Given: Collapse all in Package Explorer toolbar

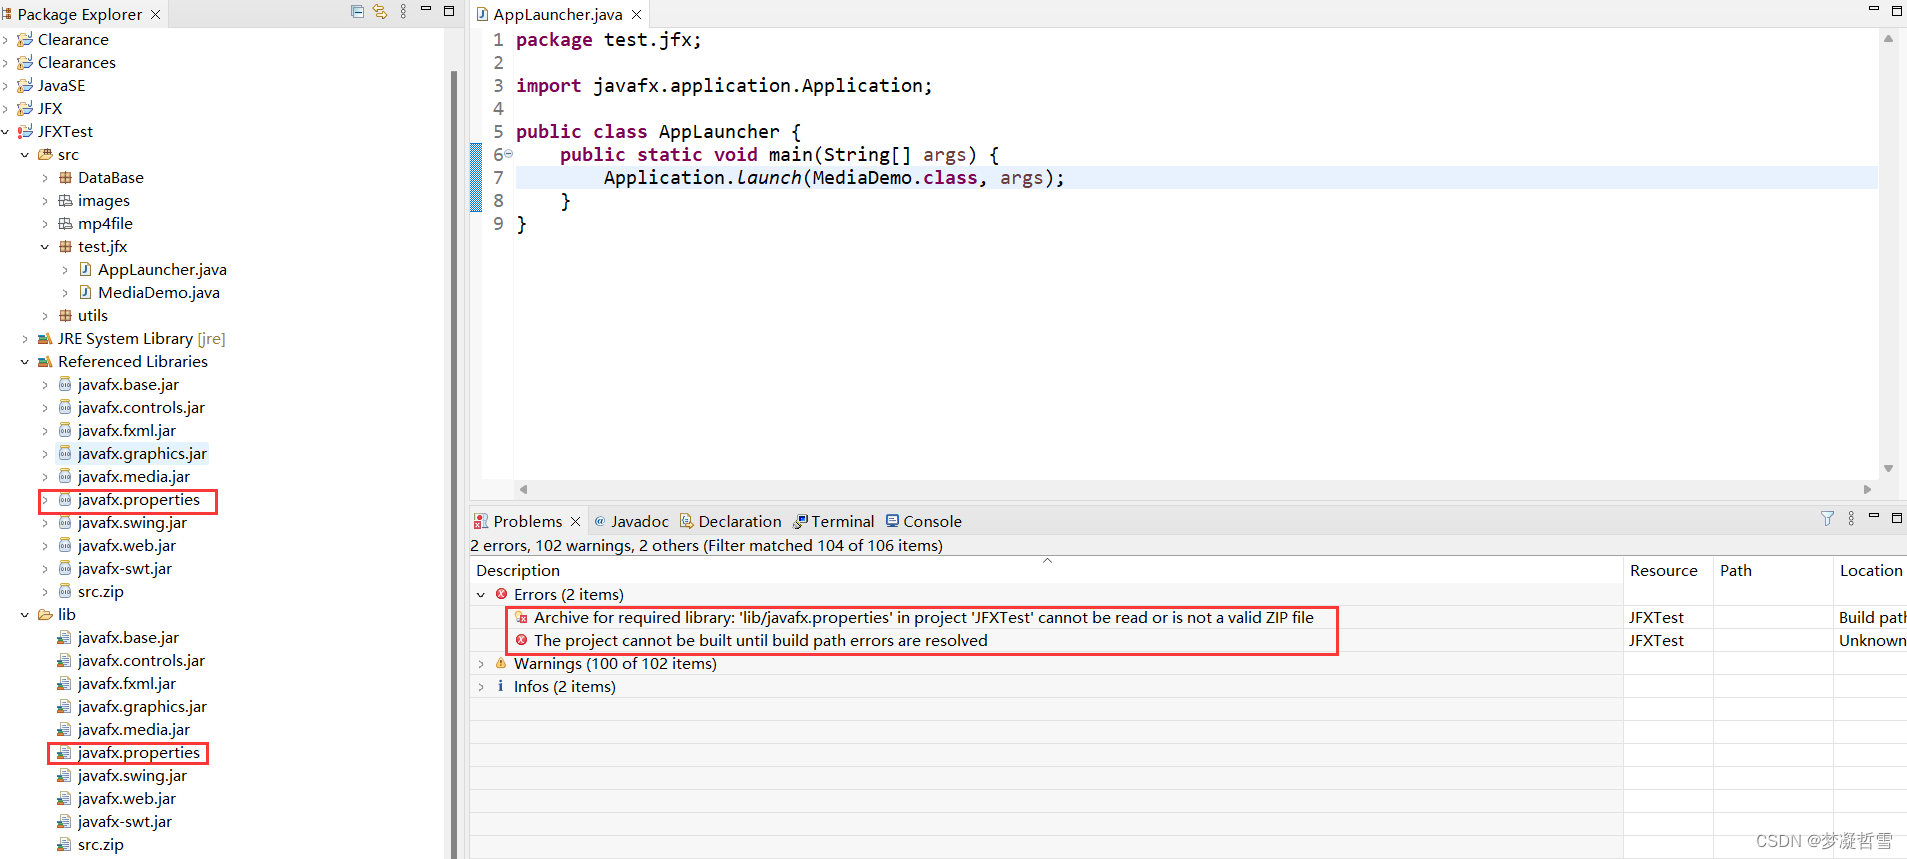Looking at the screenshot, I should [357, 12].
